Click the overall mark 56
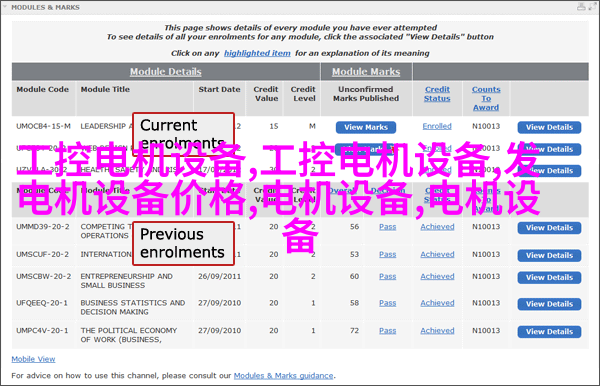The image size is (600, 386). pyautogui.click(x=354, y=227)
